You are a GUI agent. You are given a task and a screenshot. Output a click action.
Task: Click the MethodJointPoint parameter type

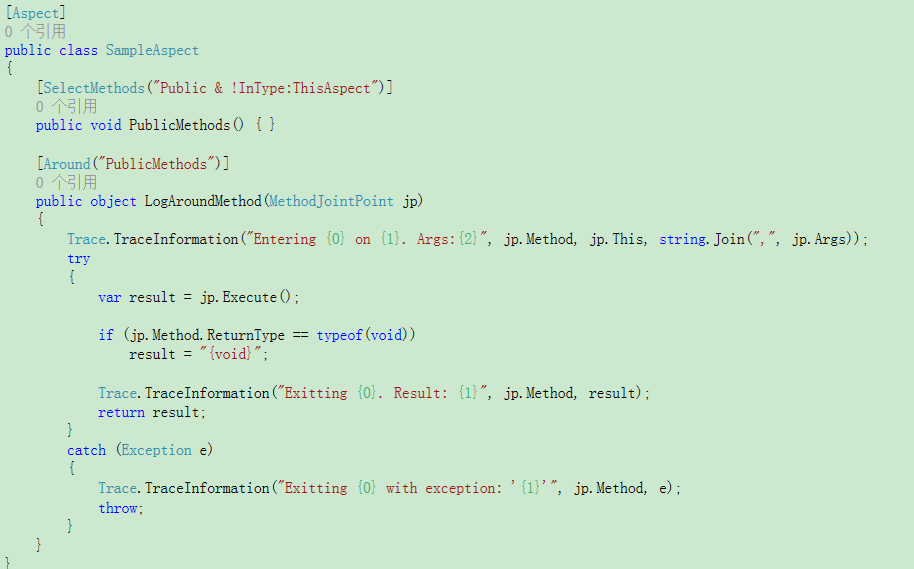point(331,201)
